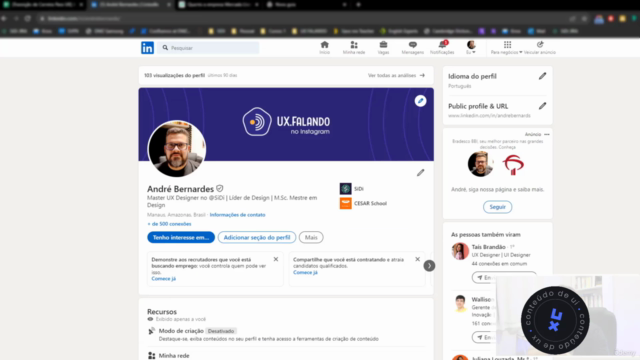Expand the Para negócios grid menu

click(507, 47)
